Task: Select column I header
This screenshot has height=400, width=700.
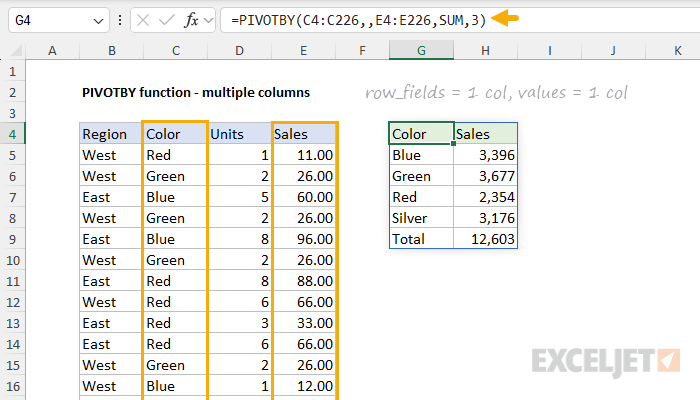Action: [x=550, y=50]
